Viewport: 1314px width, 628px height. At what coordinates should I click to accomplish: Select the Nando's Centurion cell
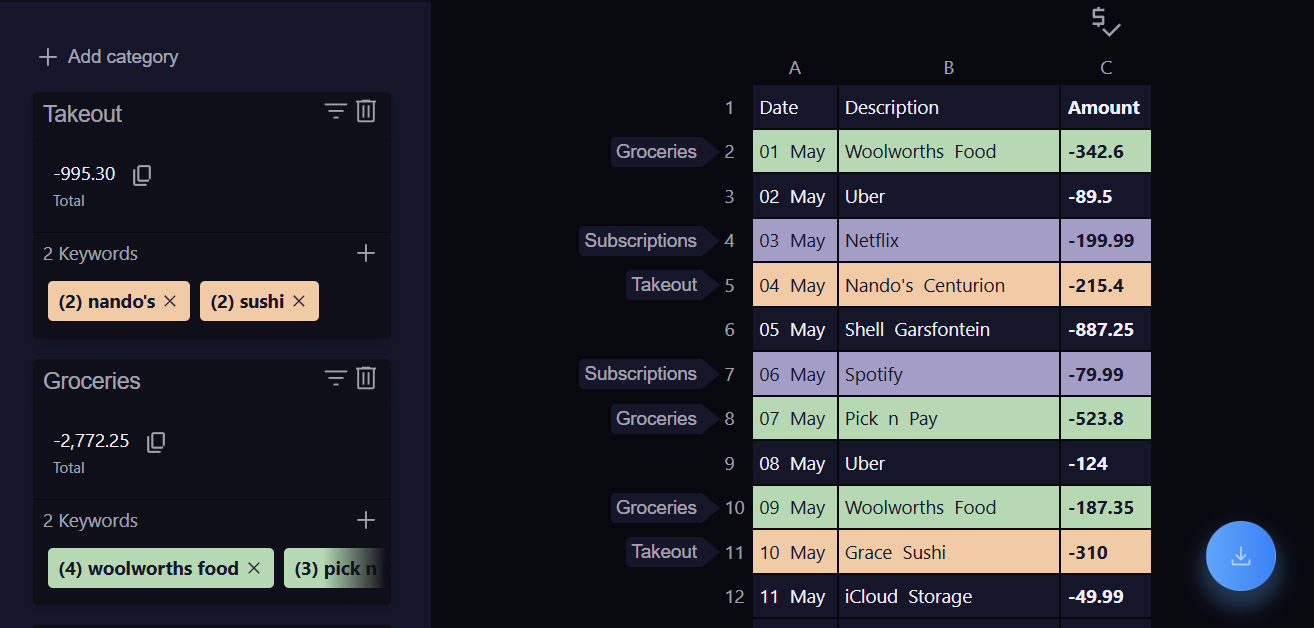(949, 285)
